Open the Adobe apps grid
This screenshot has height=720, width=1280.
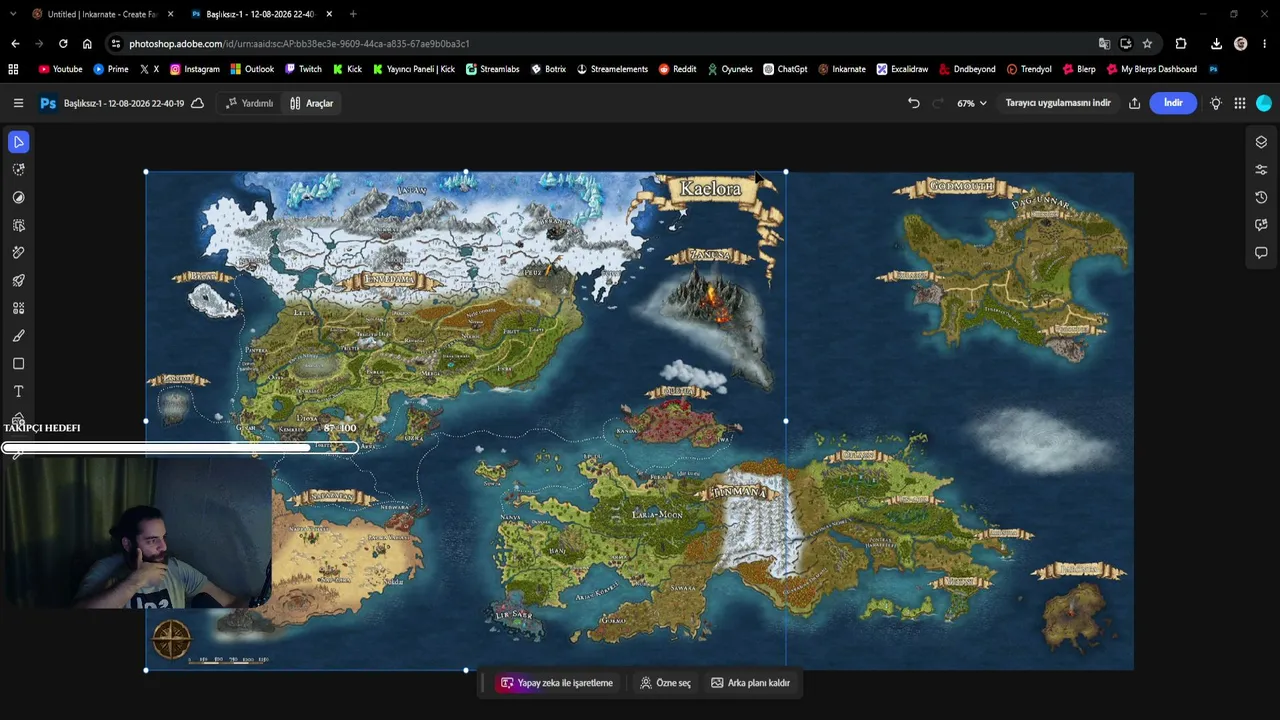point(1240,103)
